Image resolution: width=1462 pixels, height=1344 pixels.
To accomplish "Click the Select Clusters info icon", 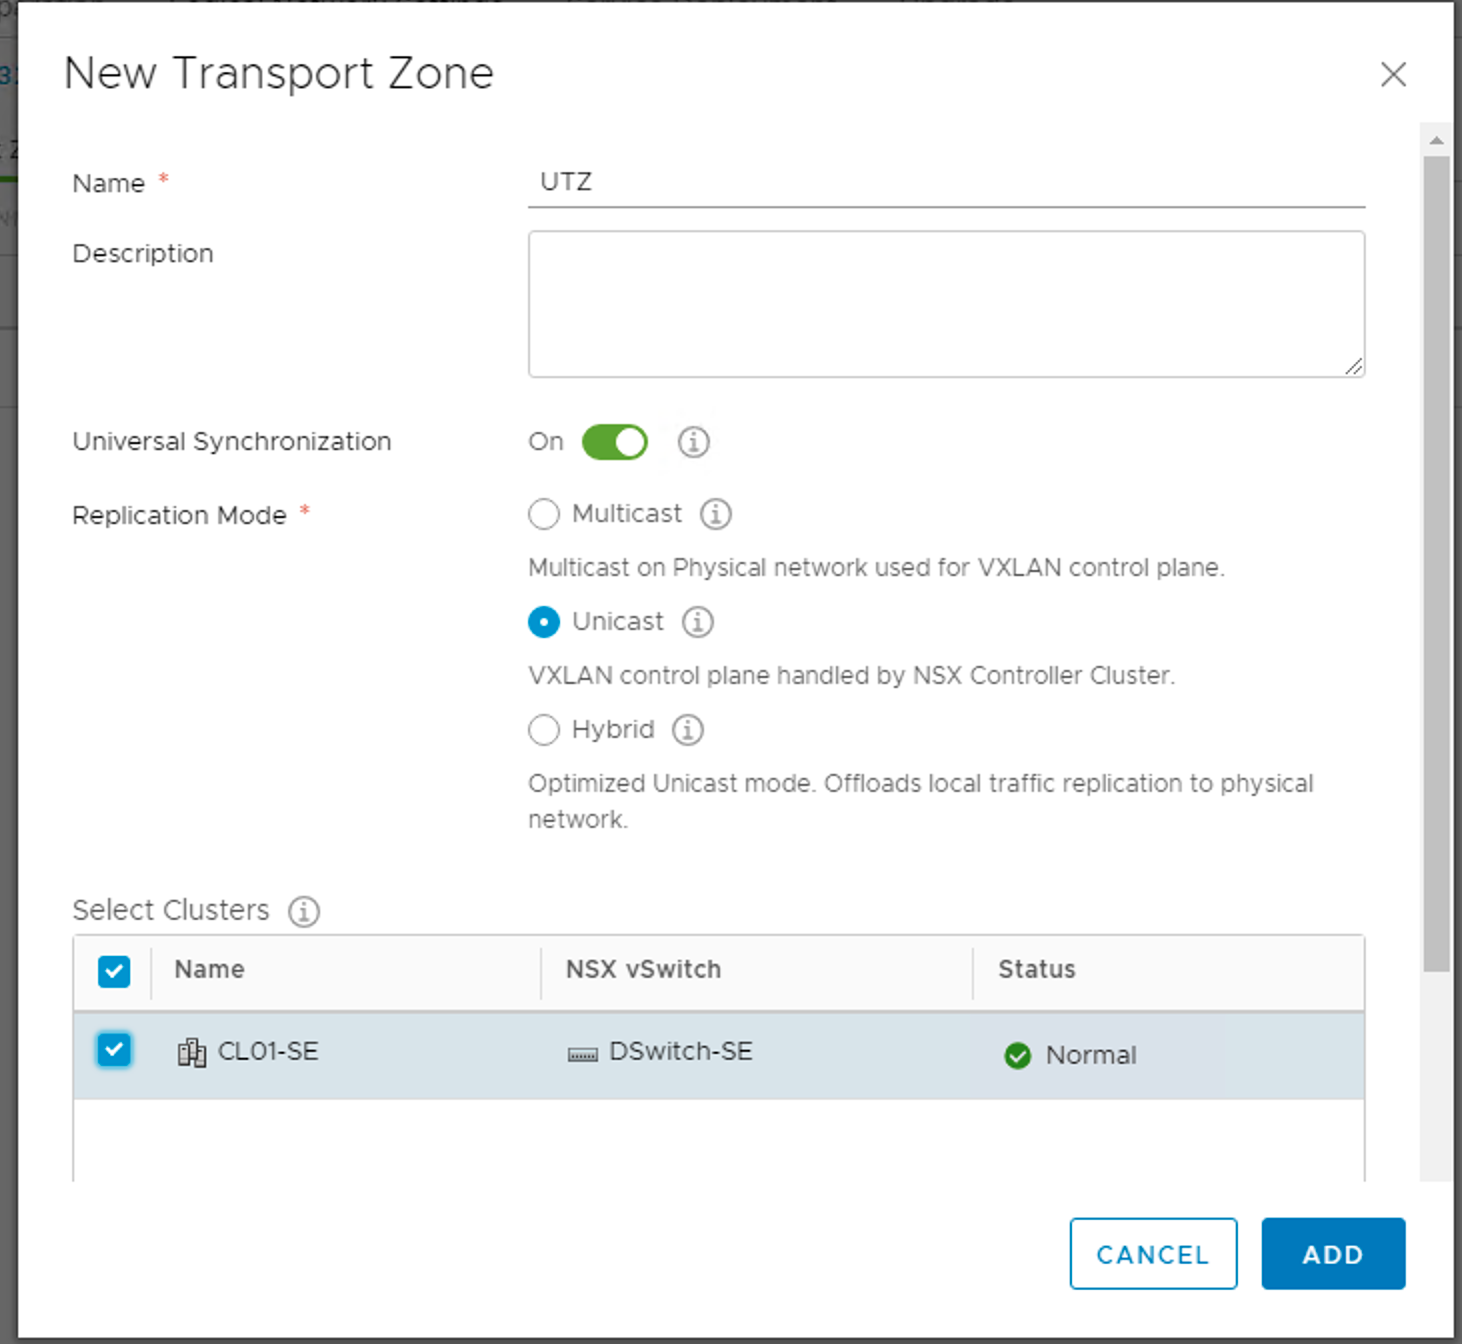I will point(304,911).
